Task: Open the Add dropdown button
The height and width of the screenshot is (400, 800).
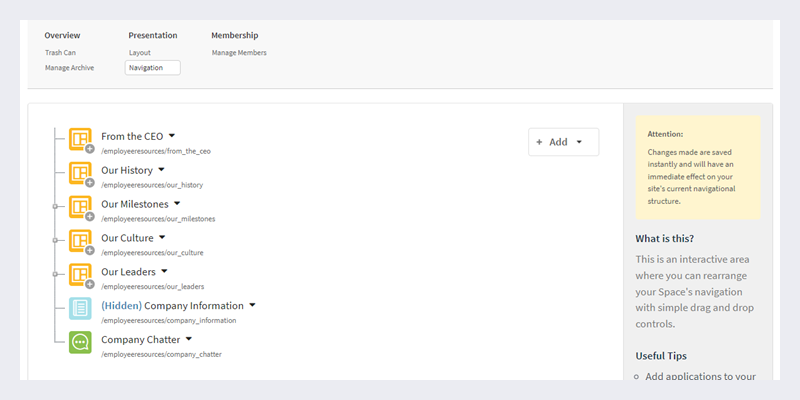Action: (563, 142)
